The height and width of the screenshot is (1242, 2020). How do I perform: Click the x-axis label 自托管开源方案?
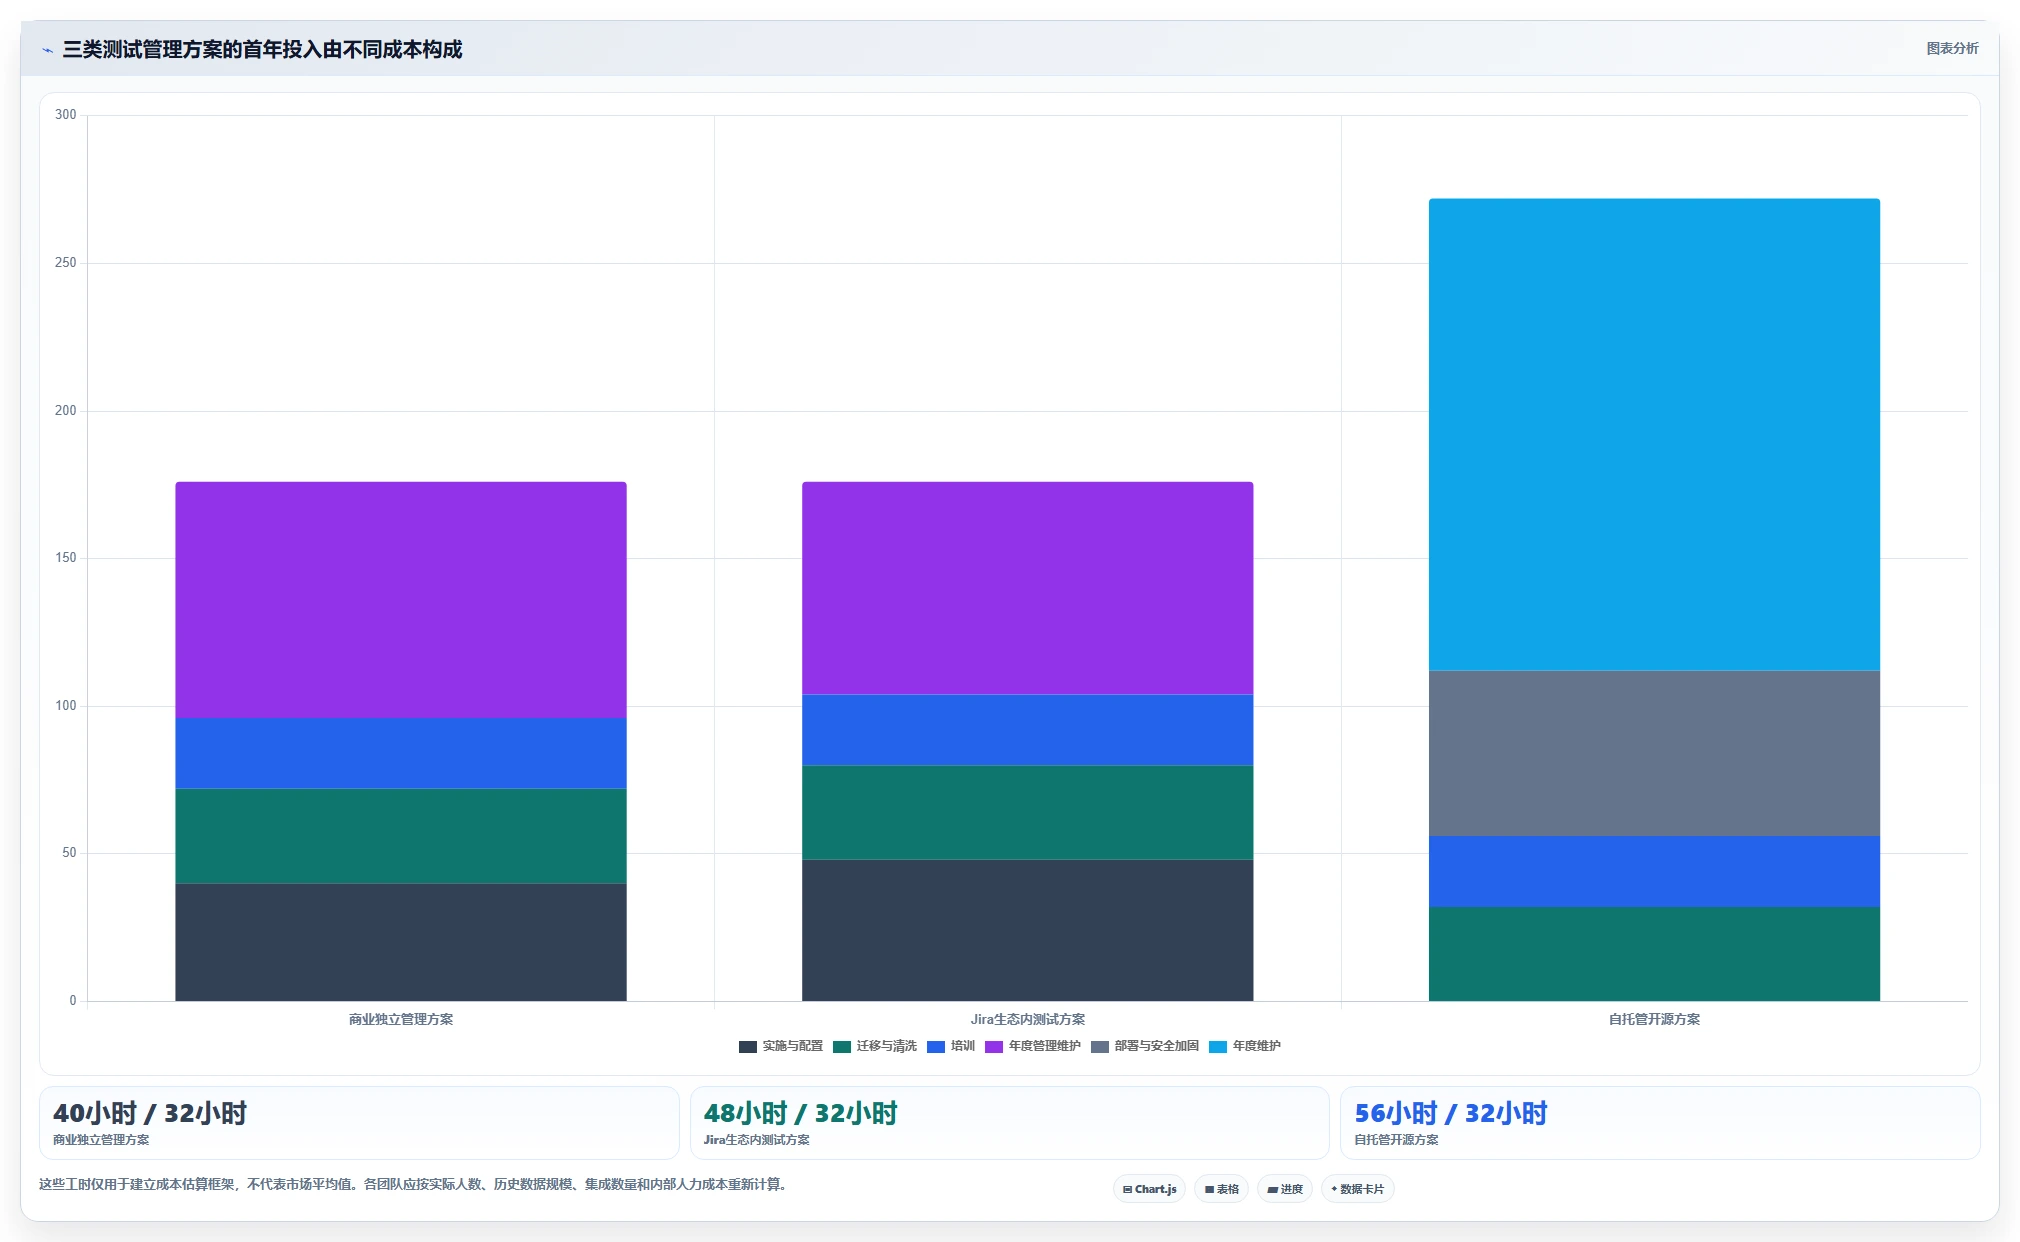coord(1654,1019)
